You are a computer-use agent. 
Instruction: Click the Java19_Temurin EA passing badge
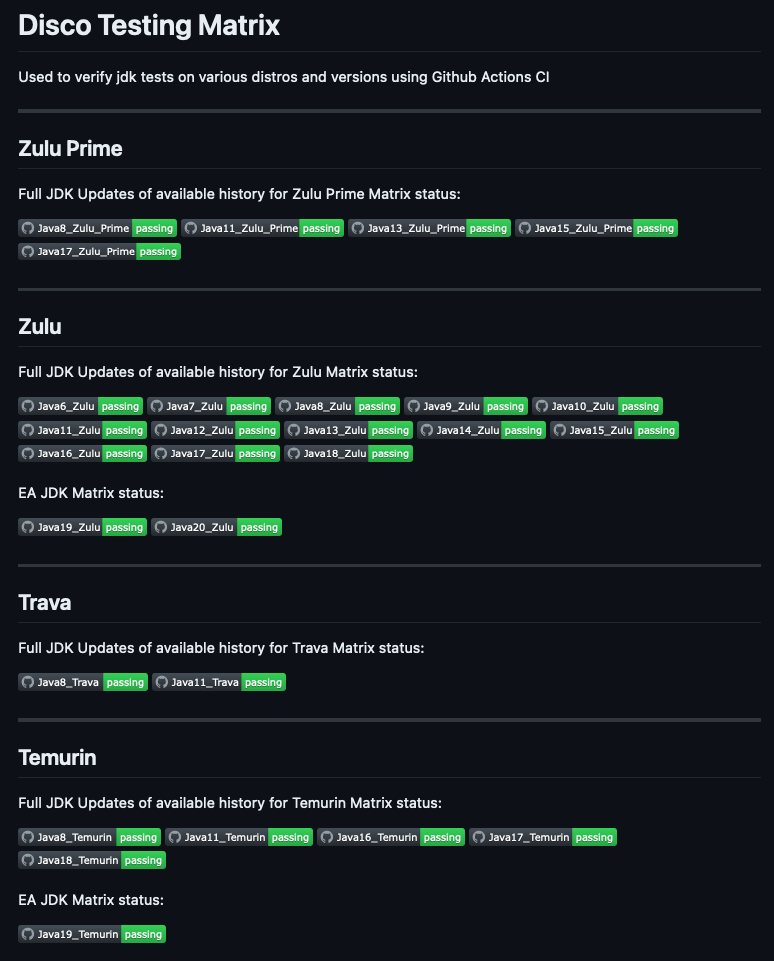(x=92, y=934)
